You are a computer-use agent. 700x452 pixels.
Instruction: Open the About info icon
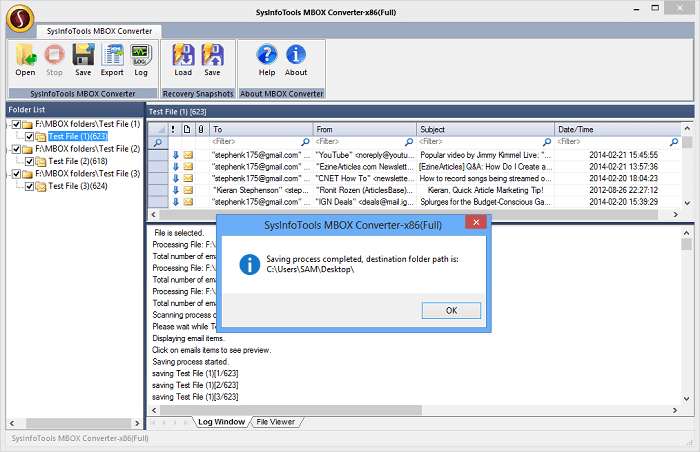[296, 55]
